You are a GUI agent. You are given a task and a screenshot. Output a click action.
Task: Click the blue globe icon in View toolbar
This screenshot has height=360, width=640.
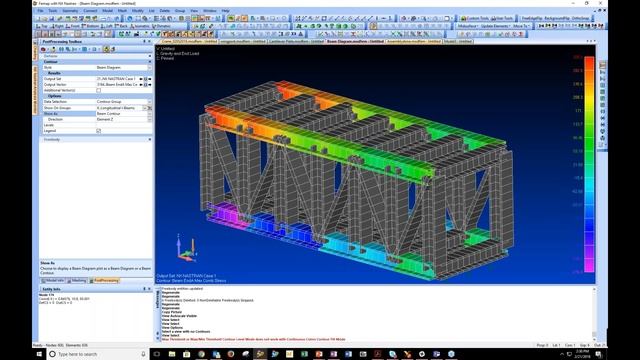130,18
